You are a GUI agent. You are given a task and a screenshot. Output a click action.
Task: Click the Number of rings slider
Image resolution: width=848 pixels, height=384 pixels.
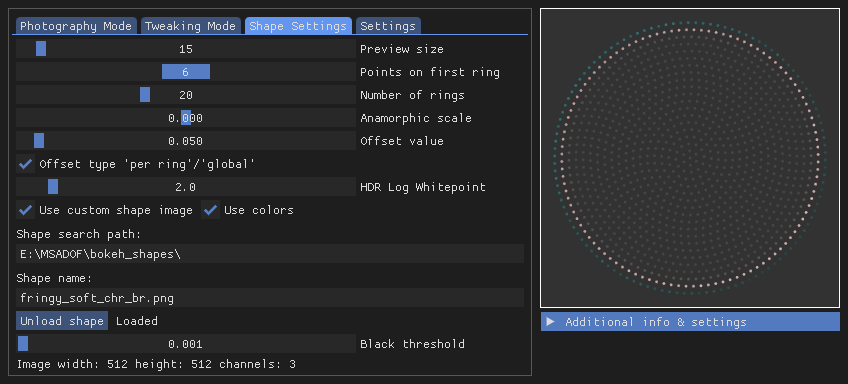[x=186, y=95]
